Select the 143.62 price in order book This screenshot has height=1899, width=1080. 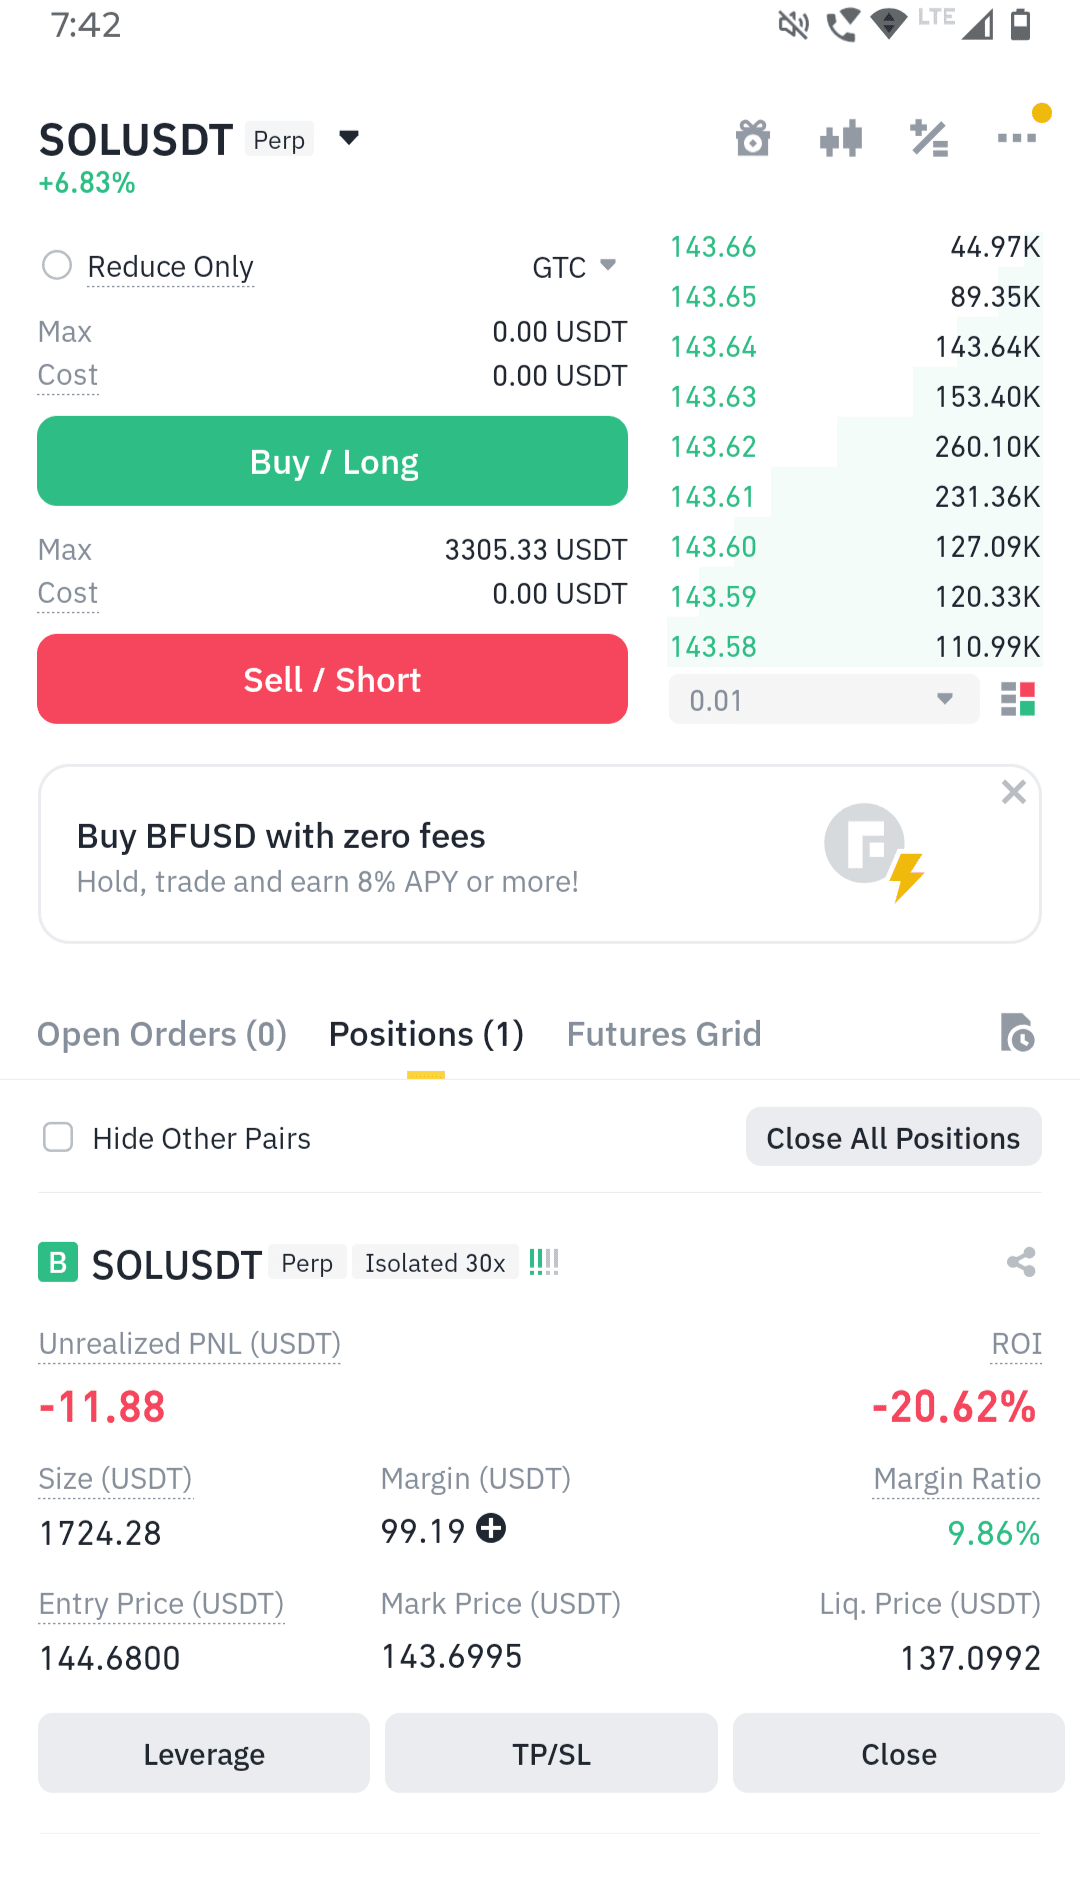[713, 447]
